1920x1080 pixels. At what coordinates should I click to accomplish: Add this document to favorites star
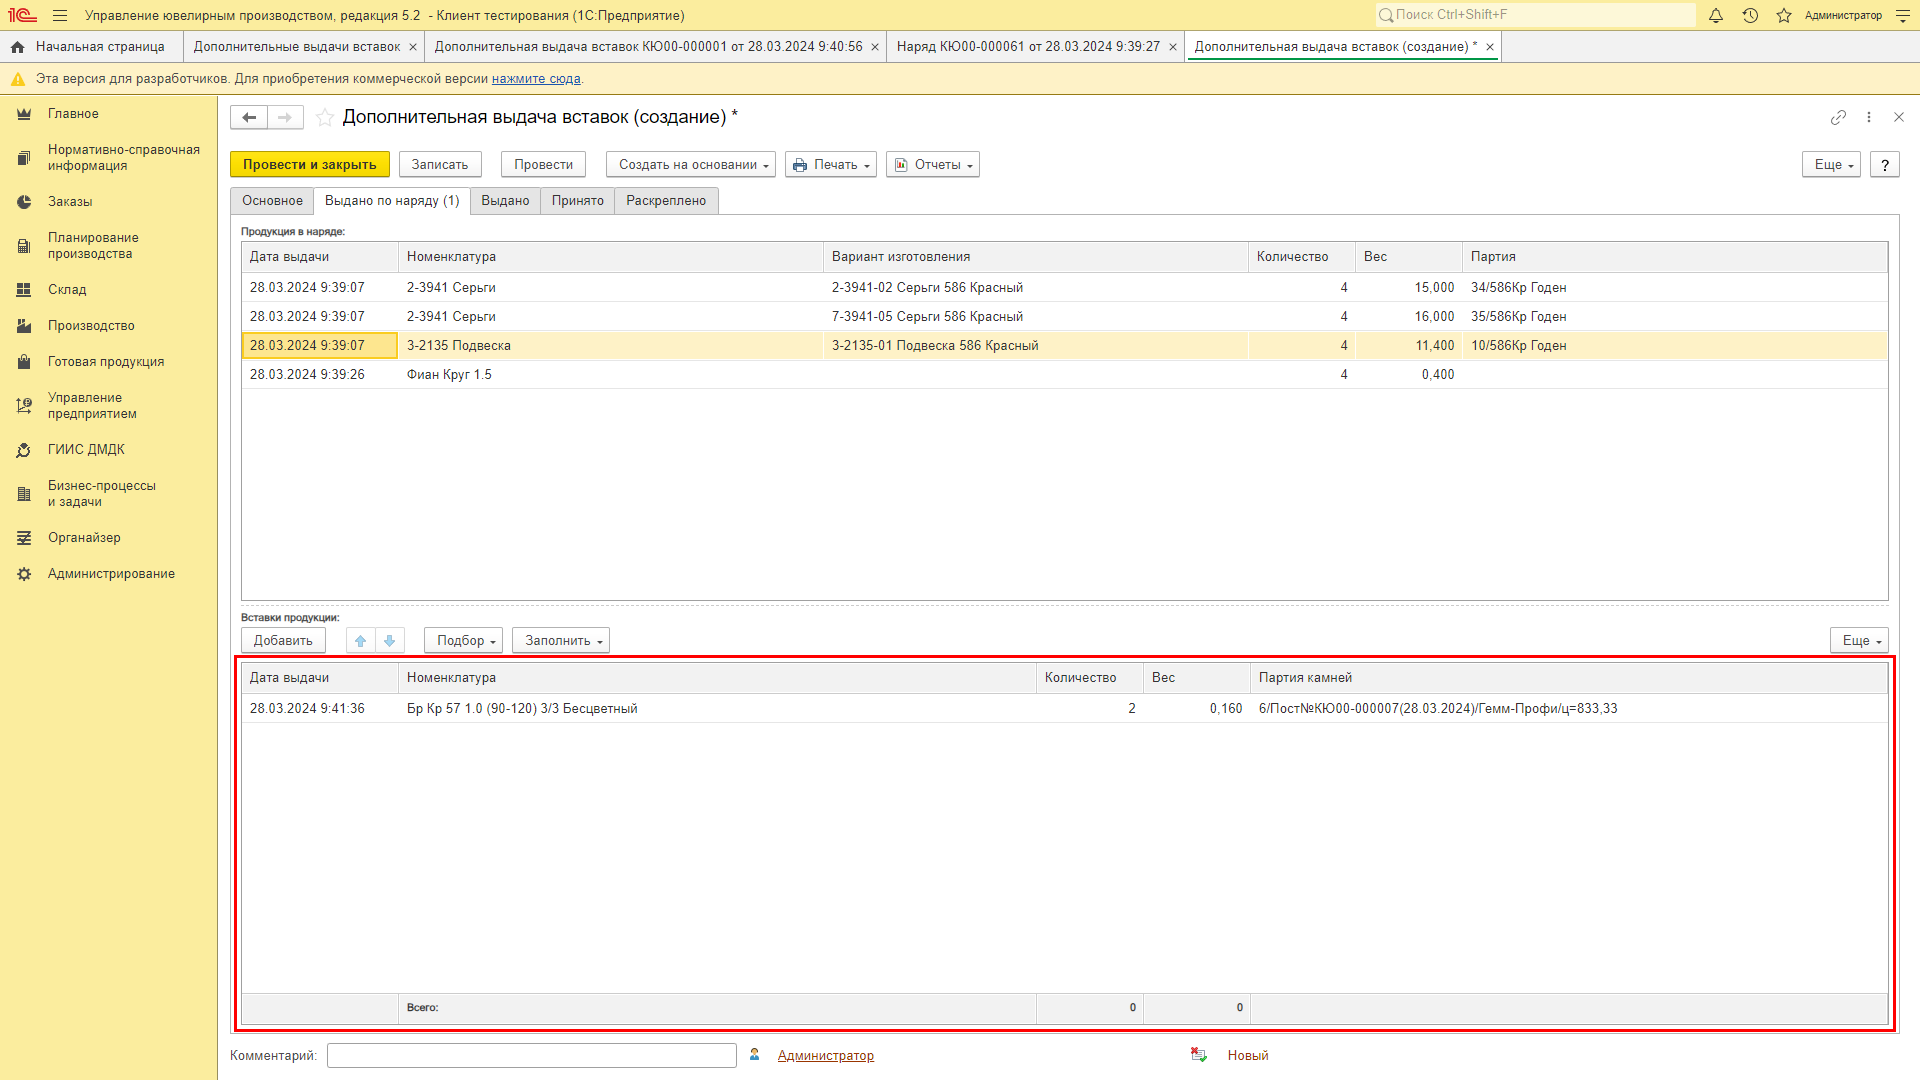click(325, 117)
